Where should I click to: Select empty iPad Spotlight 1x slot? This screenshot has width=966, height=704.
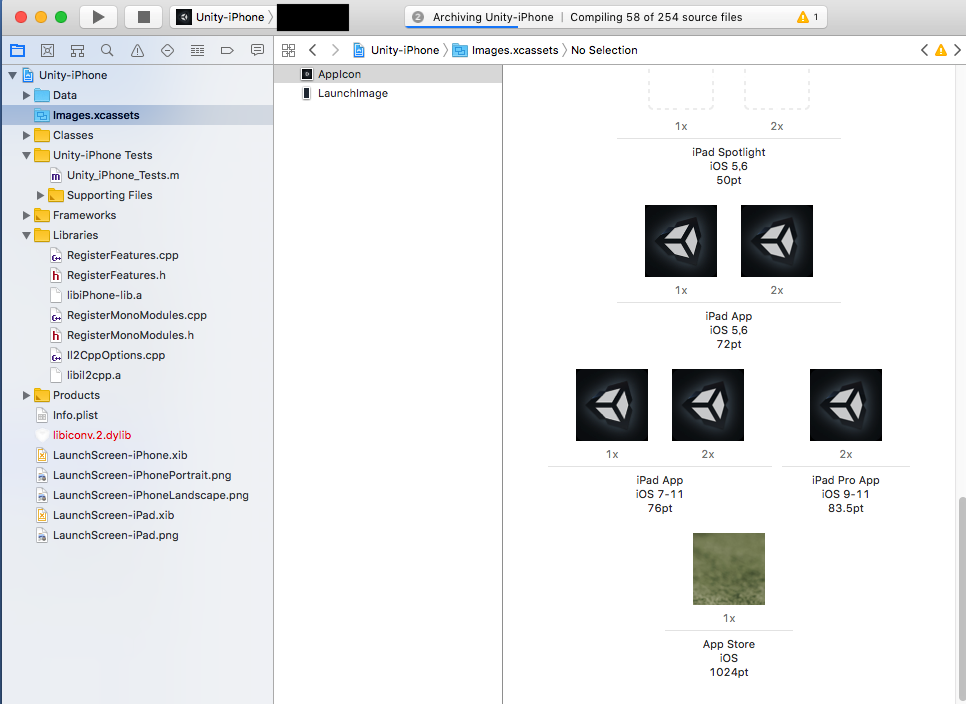681,87
